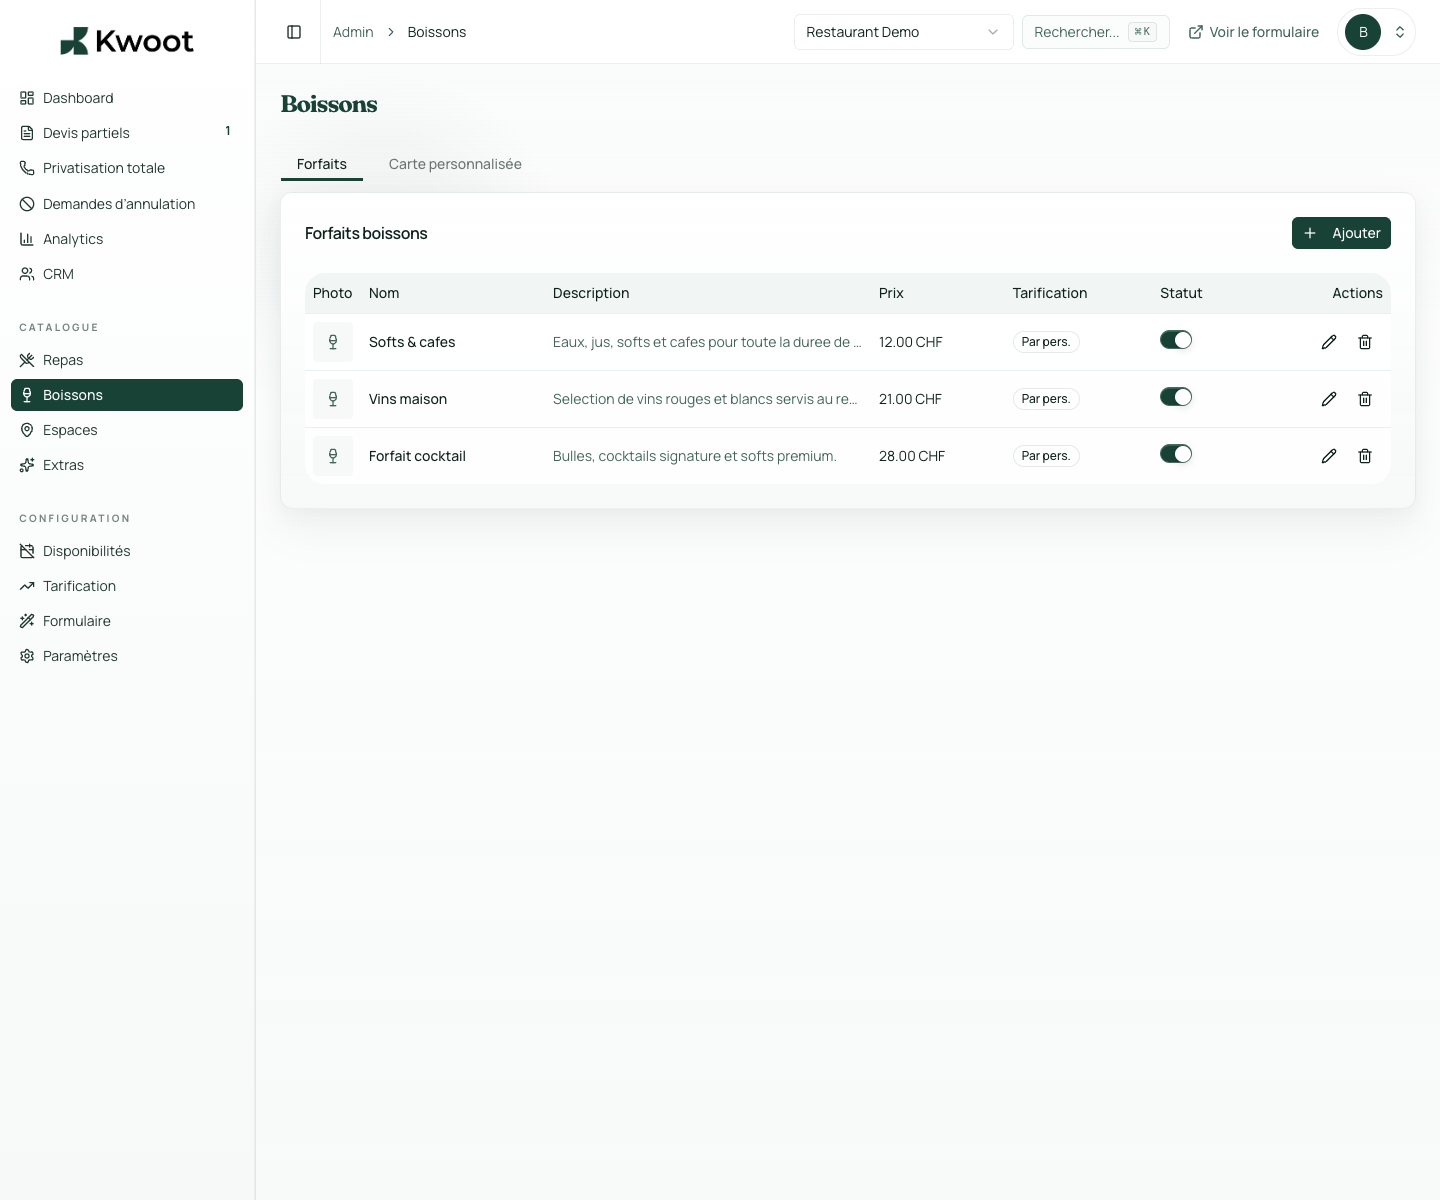The height and width of the screenshot is (1200, 1440).
Task: Click the Vins maison description text
Action: pos(705,399)
